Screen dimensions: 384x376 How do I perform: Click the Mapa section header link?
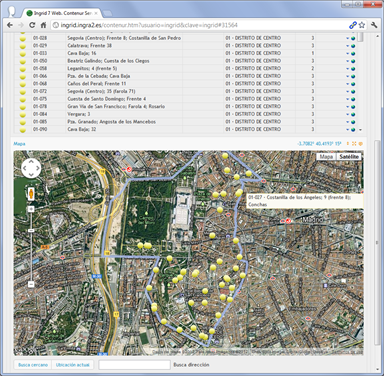click(x=19, y=144)
